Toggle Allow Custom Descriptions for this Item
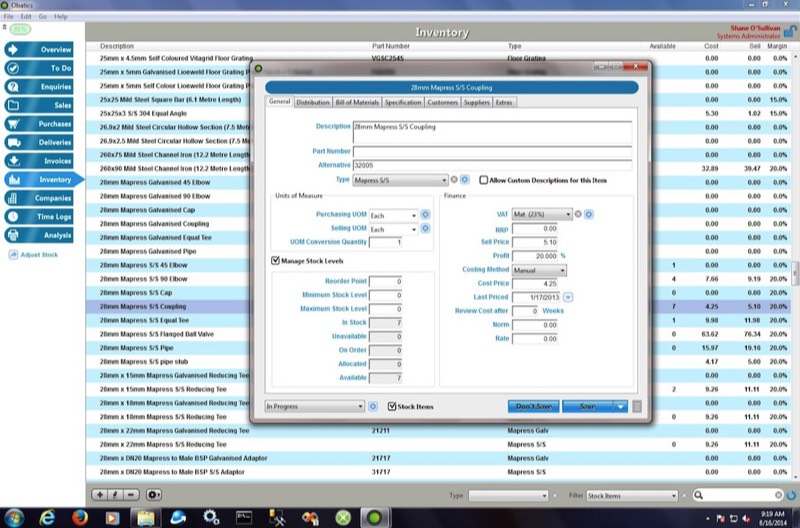The image size is (800, 528). click(x=483, y=180)
